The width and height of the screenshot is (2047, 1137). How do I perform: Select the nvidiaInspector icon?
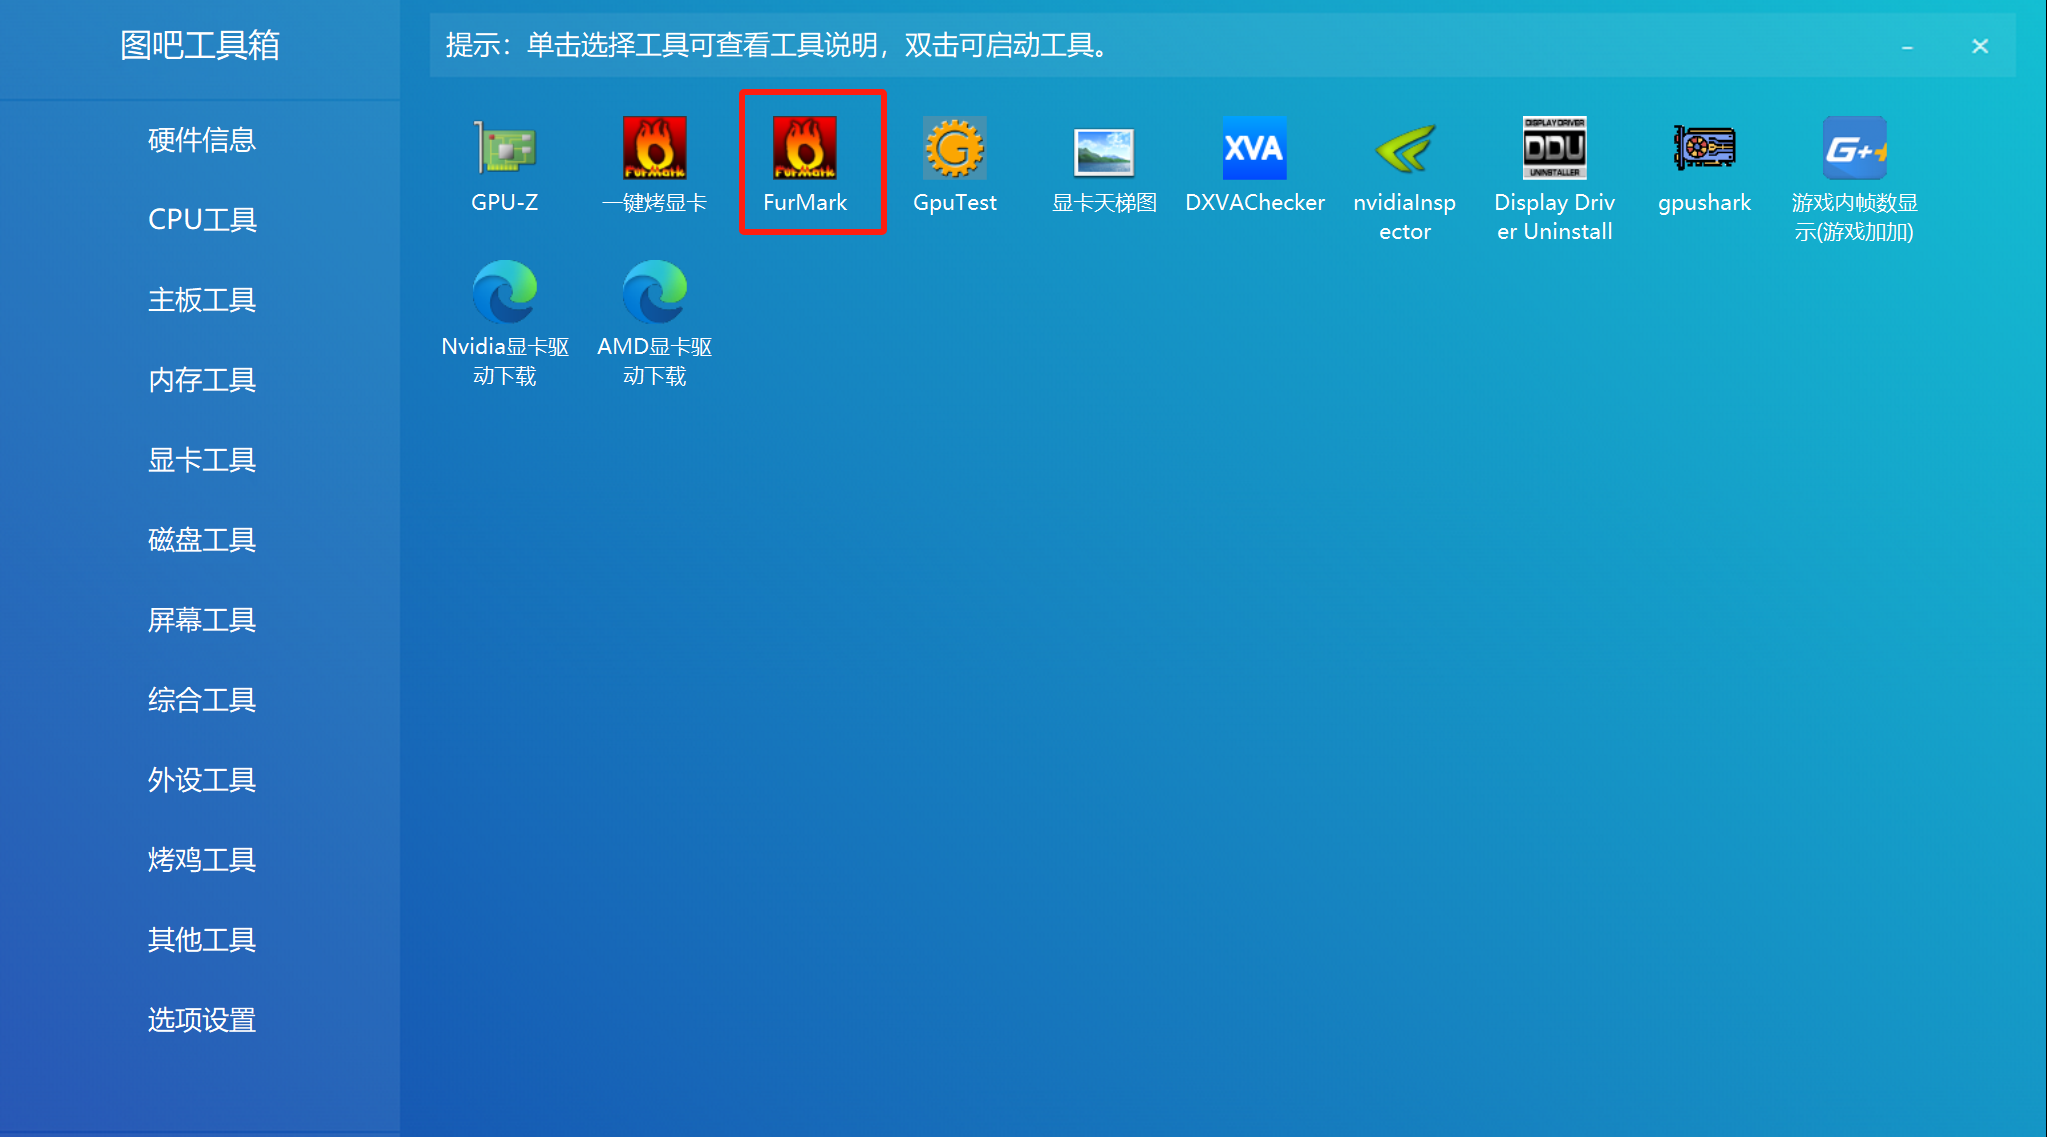1404,149
